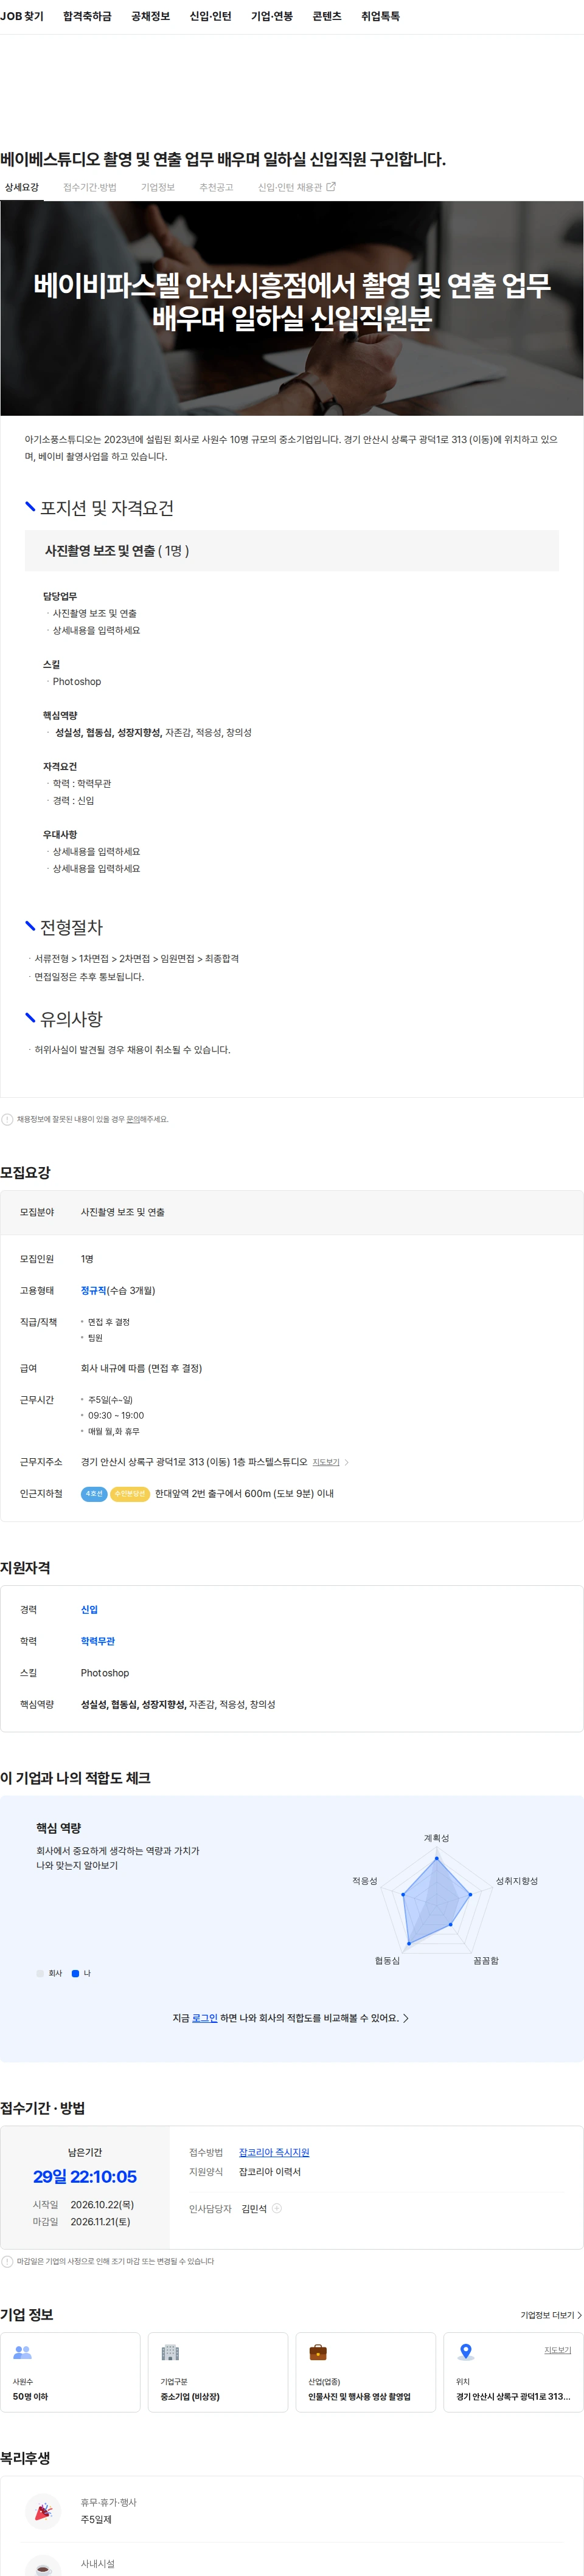Screen dimensions: 584x2576
Task: Switch to the 추천공고 tab
Action: [216, 187]
